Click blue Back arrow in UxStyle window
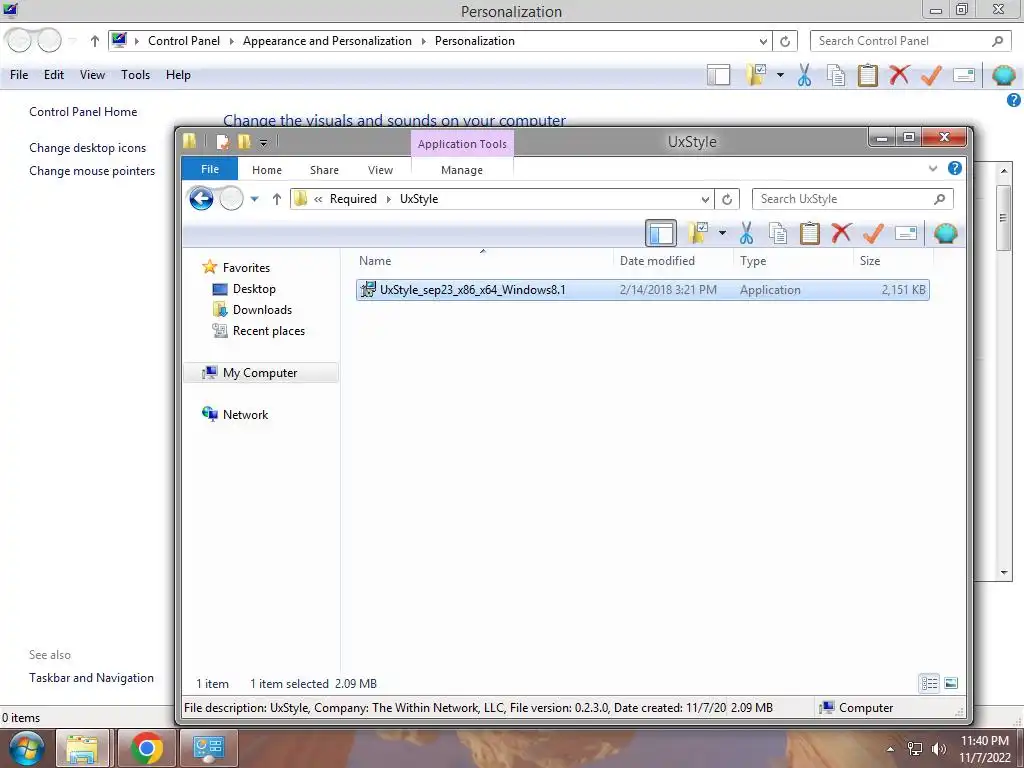The width and height of the screenshot is (1024, 768). click(x=201, y=199)
